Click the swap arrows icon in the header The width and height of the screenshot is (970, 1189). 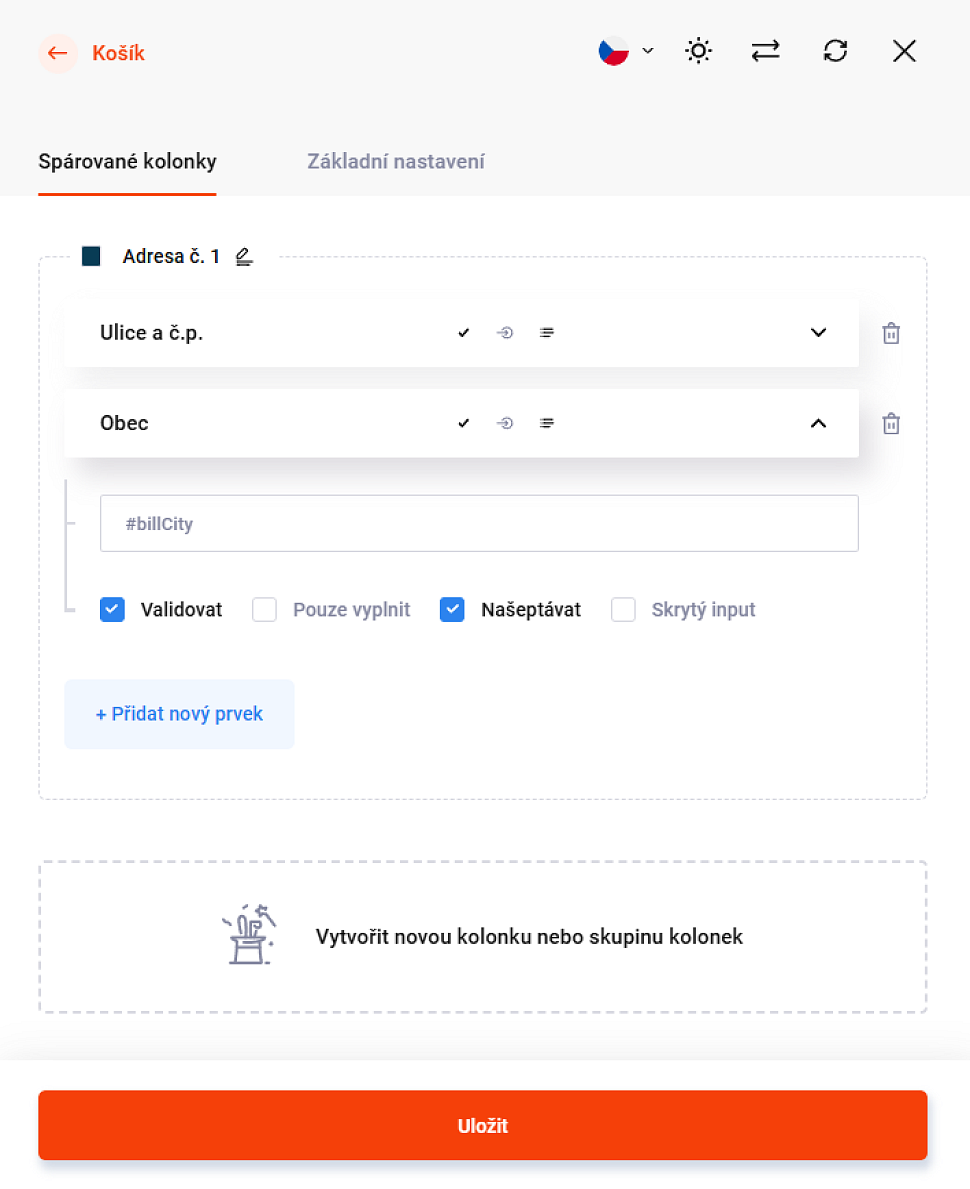[x=765, y=50]
